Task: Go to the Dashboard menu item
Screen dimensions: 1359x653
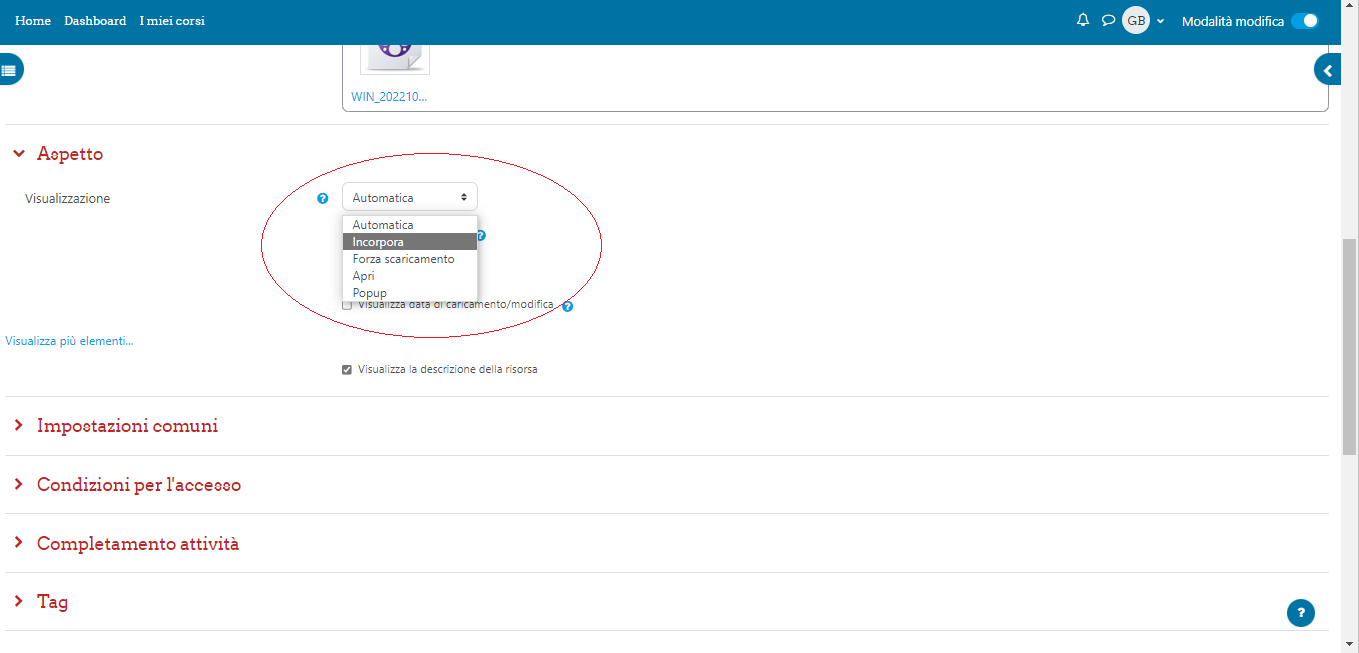Action: tap(95, 20)
